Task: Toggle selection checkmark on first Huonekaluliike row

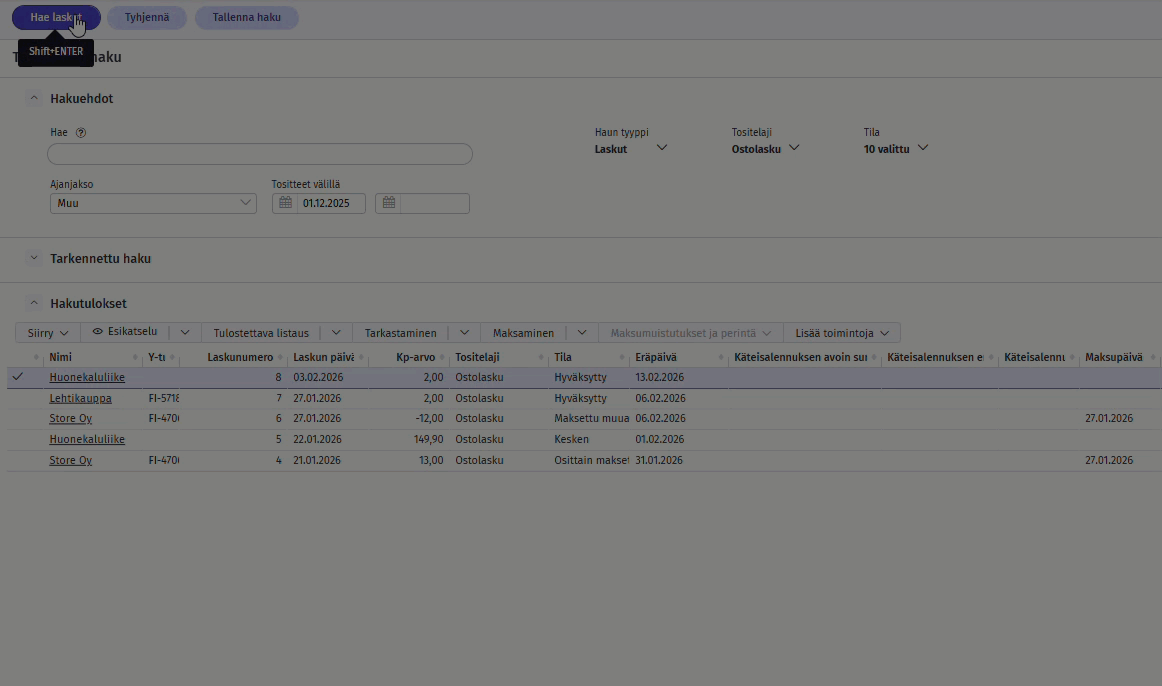Action: point(18,377)
